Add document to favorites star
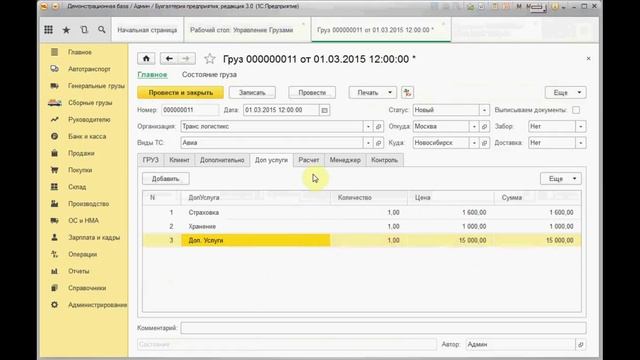Screen dimensions: 640x360 point(210,59)
